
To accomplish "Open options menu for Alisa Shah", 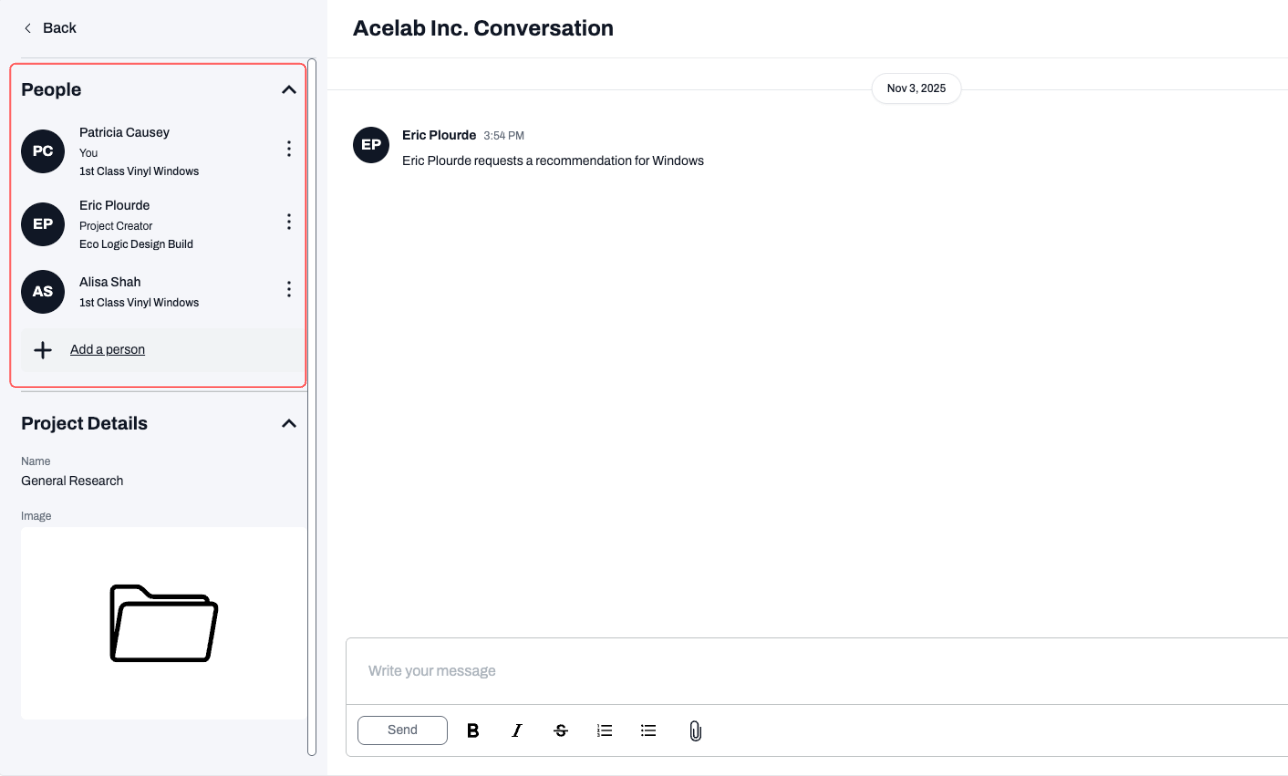I will pyautogui.click(x=289, y=289).
